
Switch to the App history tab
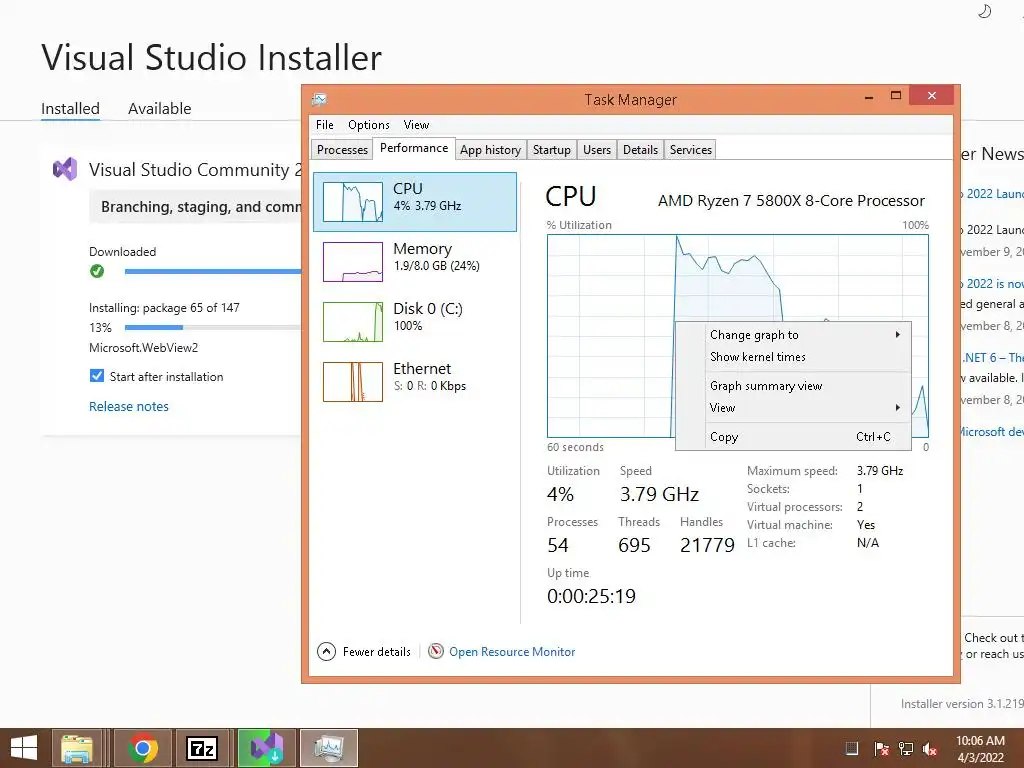490,150
